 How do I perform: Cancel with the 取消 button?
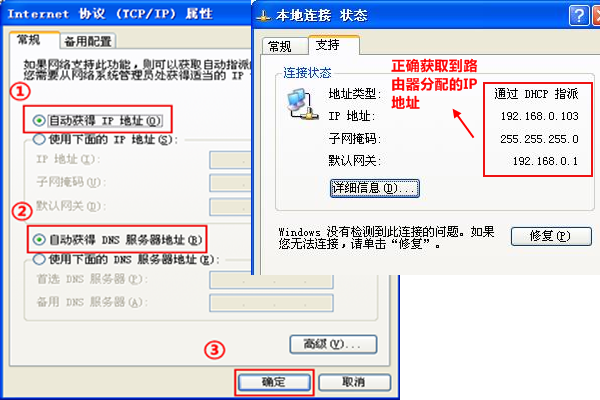[355, 382]
